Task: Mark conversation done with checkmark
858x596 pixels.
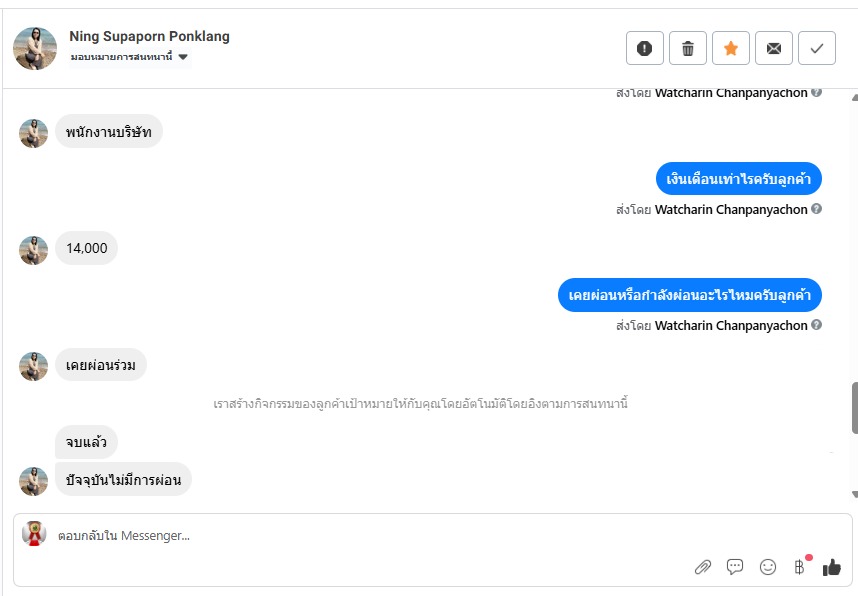Action: [x=817, y=48]
